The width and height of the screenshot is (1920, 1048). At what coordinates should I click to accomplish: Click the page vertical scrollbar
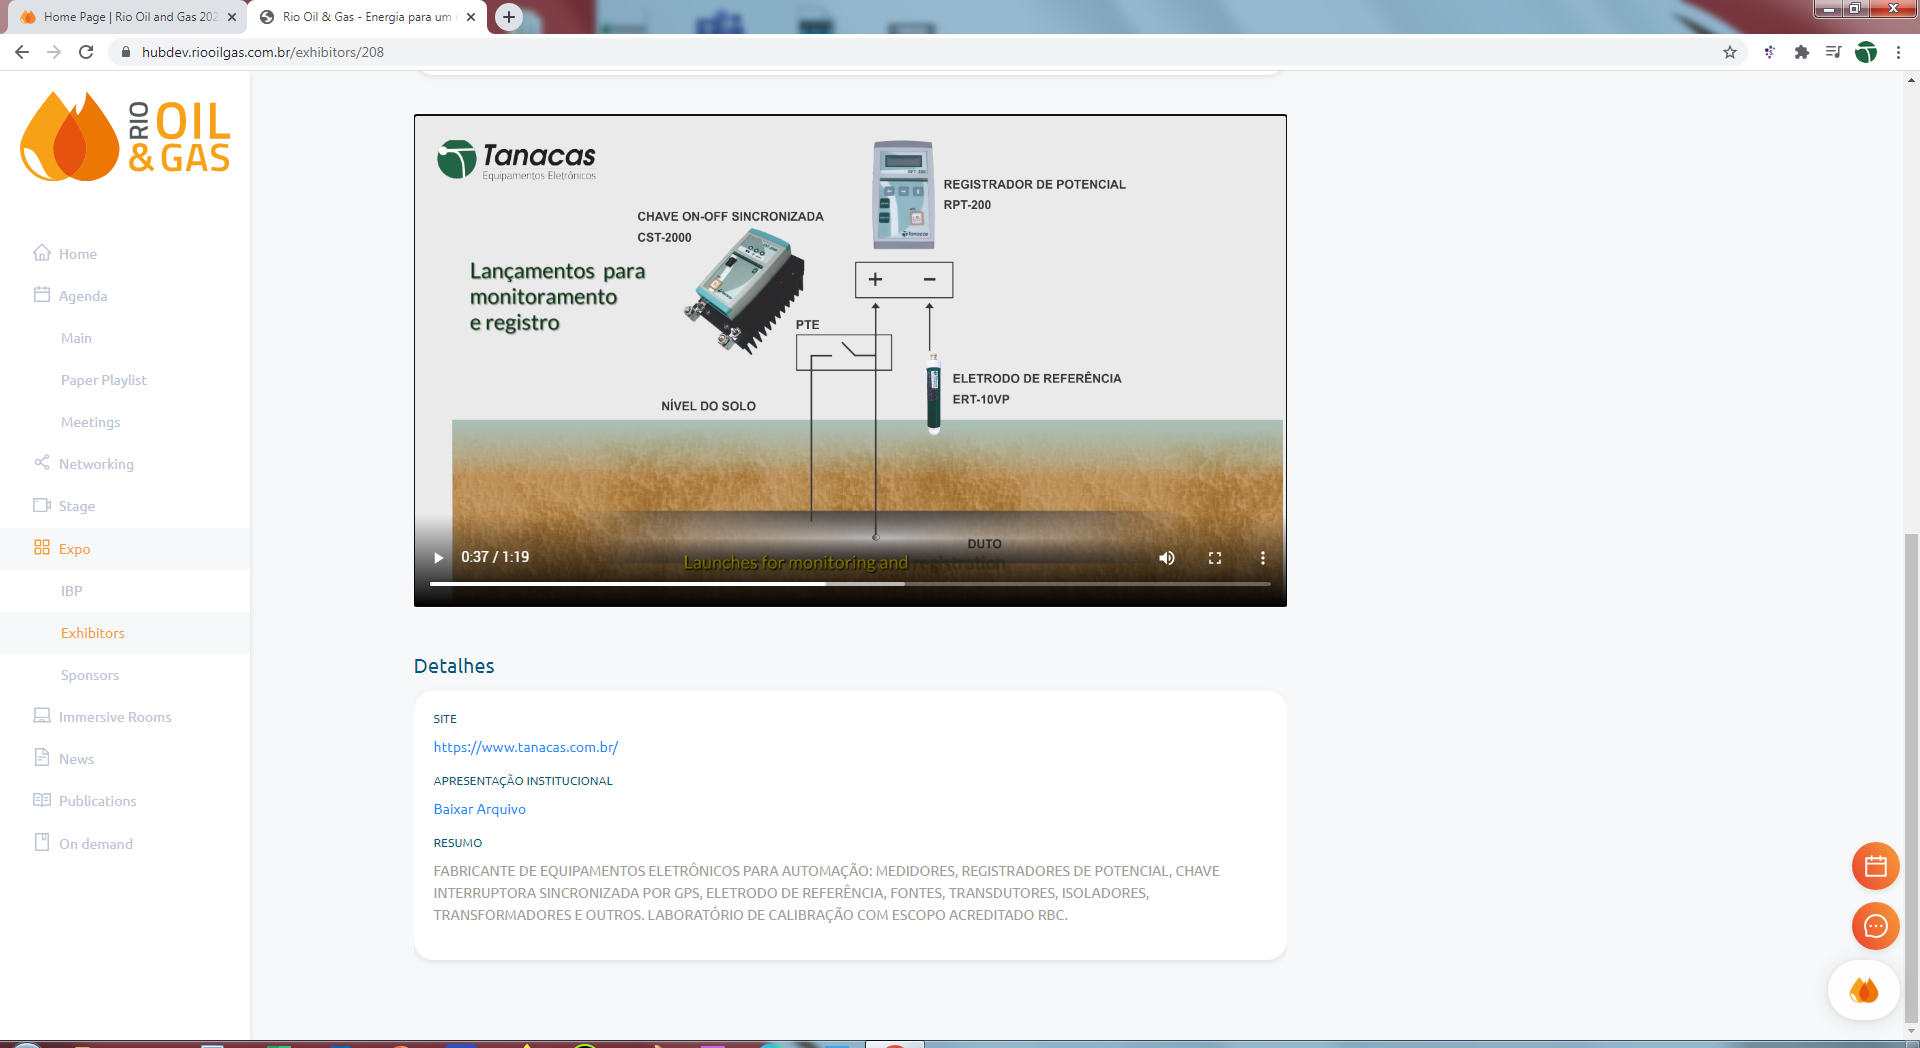pos(1911,780)
